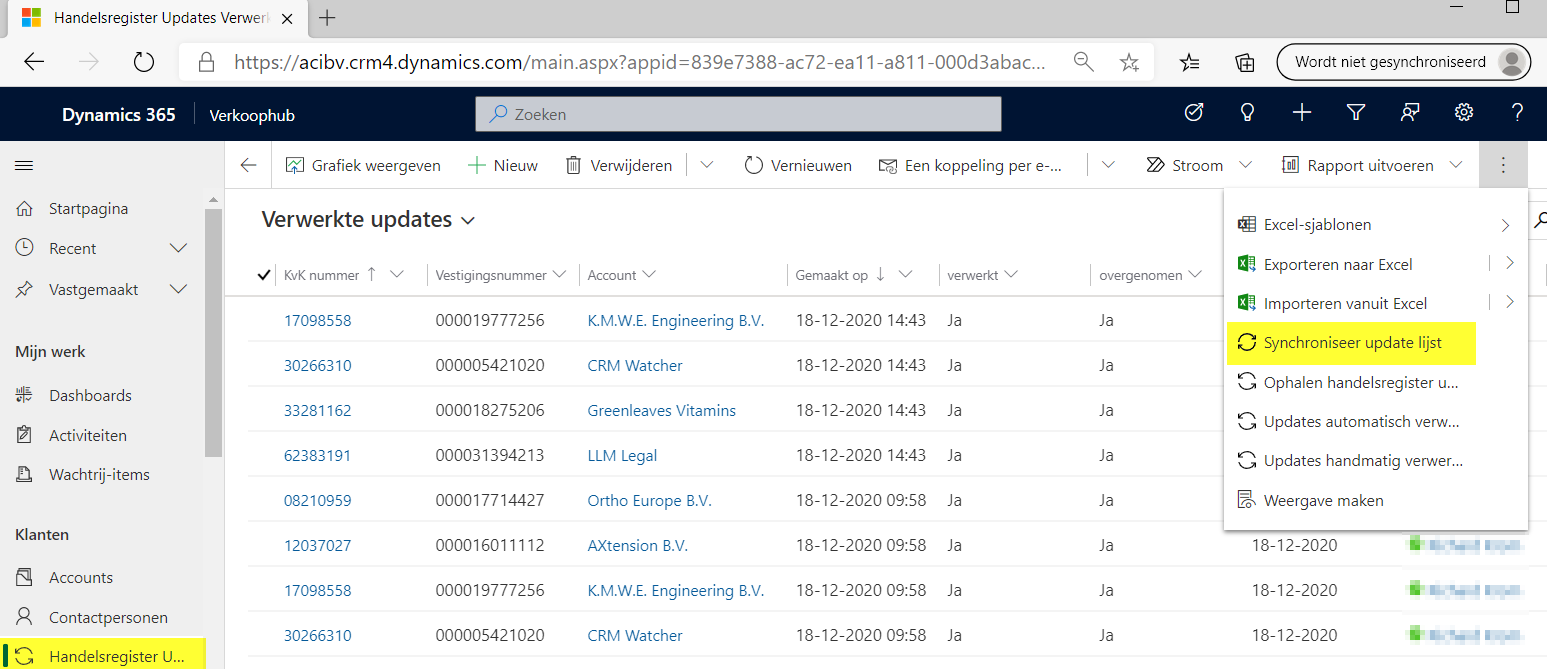
Task: Select Synchroniseer update lijst menu item
Action: pyautogui.click(x=1352, y=343)
